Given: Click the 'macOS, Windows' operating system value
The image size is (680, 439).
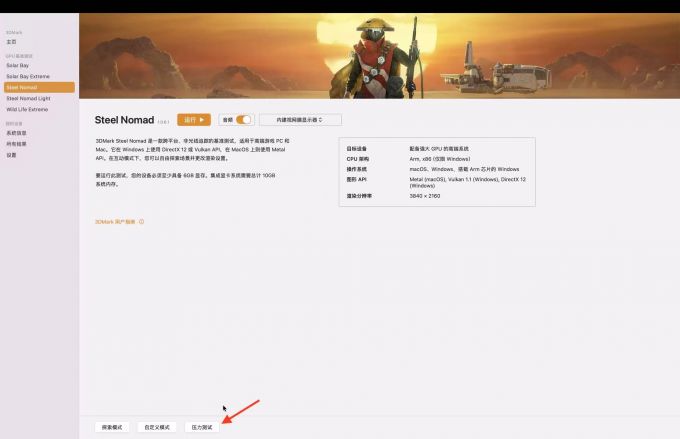Looking at the screenshot, I should pos(464,169).
